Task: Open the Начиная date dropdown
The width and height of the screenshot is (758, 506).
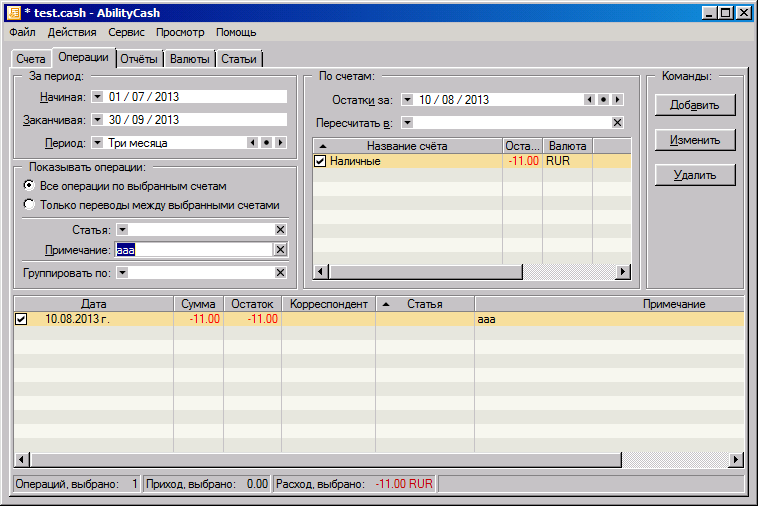Action: 97,97
